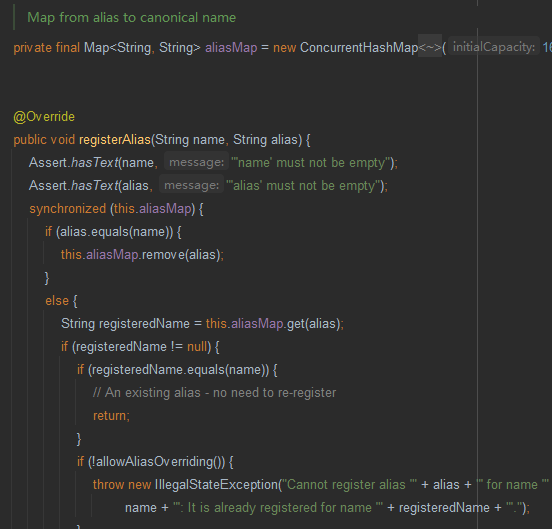Click the @Override annotation
Screen dimensions: 552x529
pyautogui.click(x=44, y=116)
